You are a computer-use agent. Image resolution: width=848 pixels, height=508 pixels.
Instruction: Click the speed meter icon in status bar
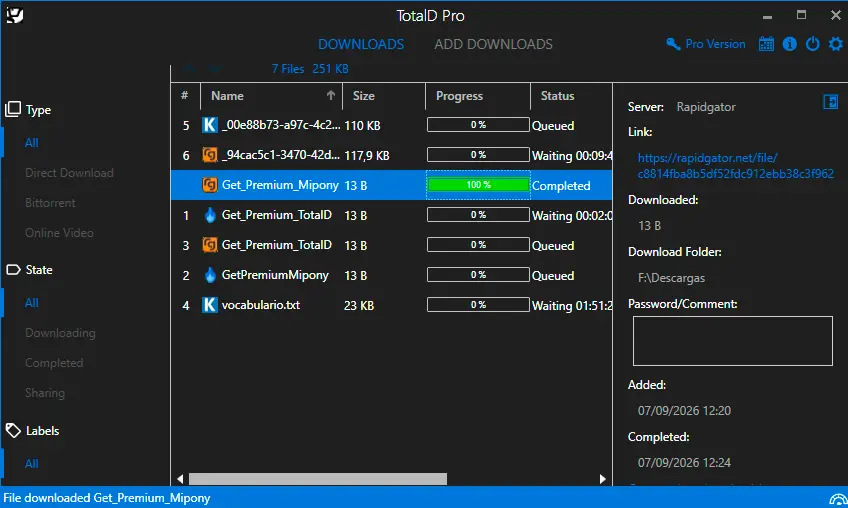pos(838,499)
